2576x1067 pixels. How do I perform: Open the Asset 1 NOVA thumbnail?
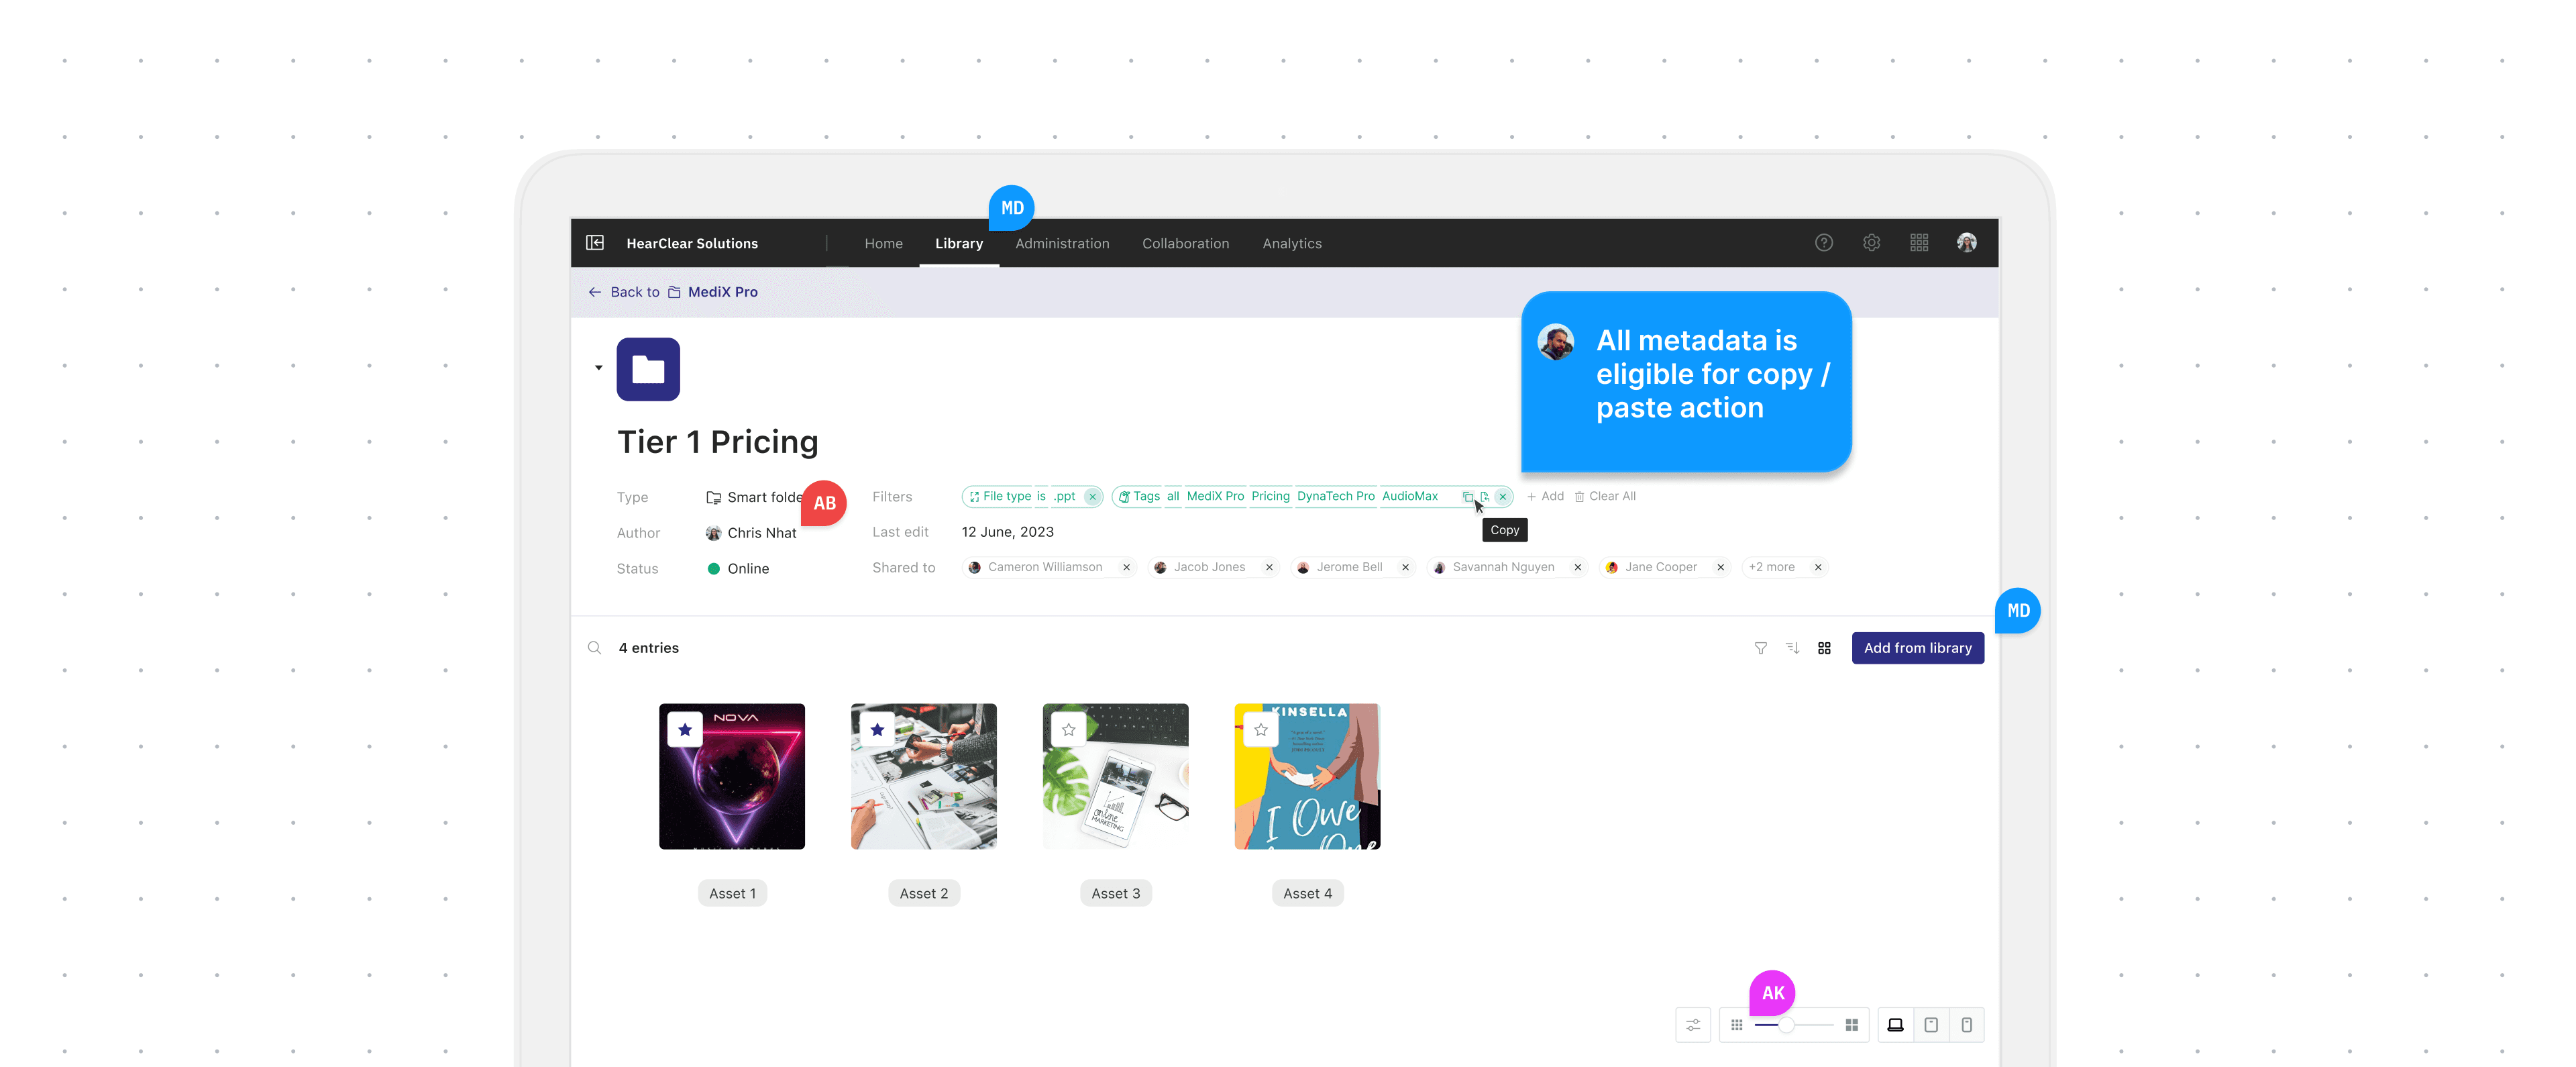click(732, 777)
